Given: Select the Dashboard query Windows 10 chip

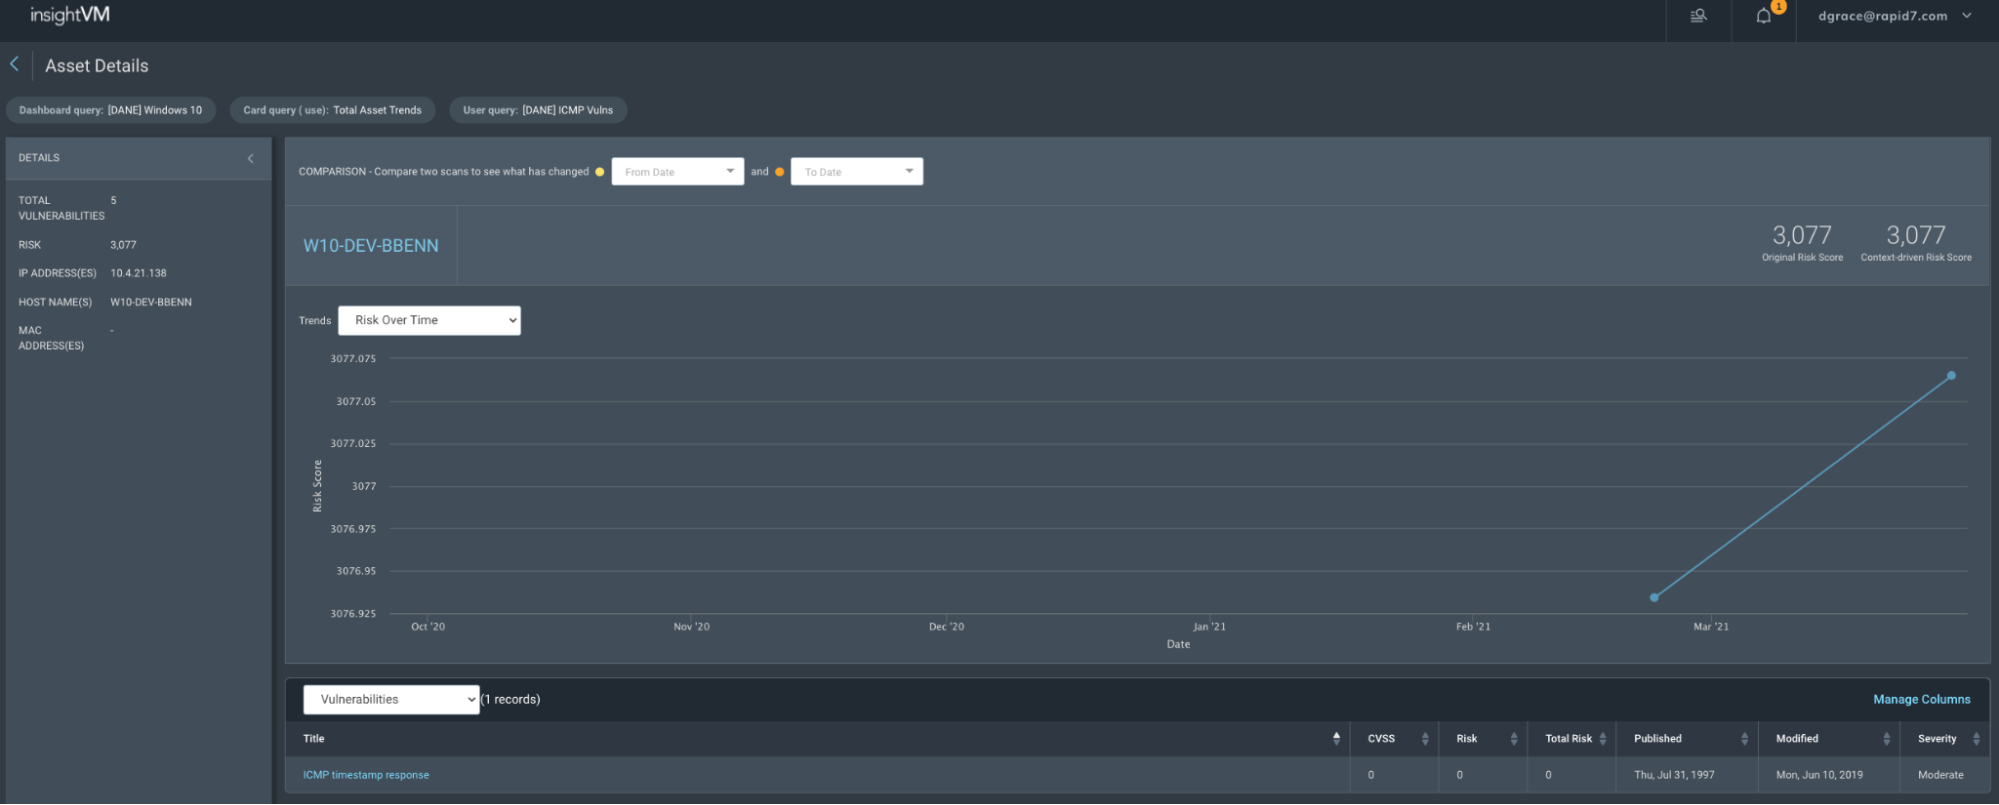Looking at the screenshot, I should (x=111, y=110).
